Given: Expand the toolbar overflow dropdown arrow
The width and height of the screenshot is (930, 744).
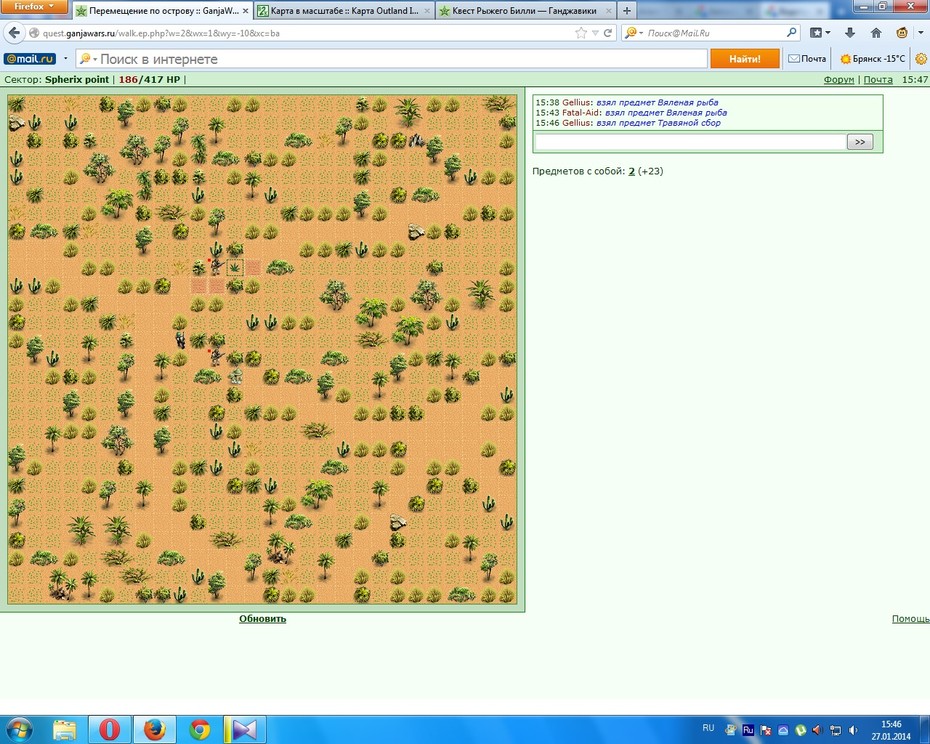Looking at the screenshot, I should click(921, 33).
